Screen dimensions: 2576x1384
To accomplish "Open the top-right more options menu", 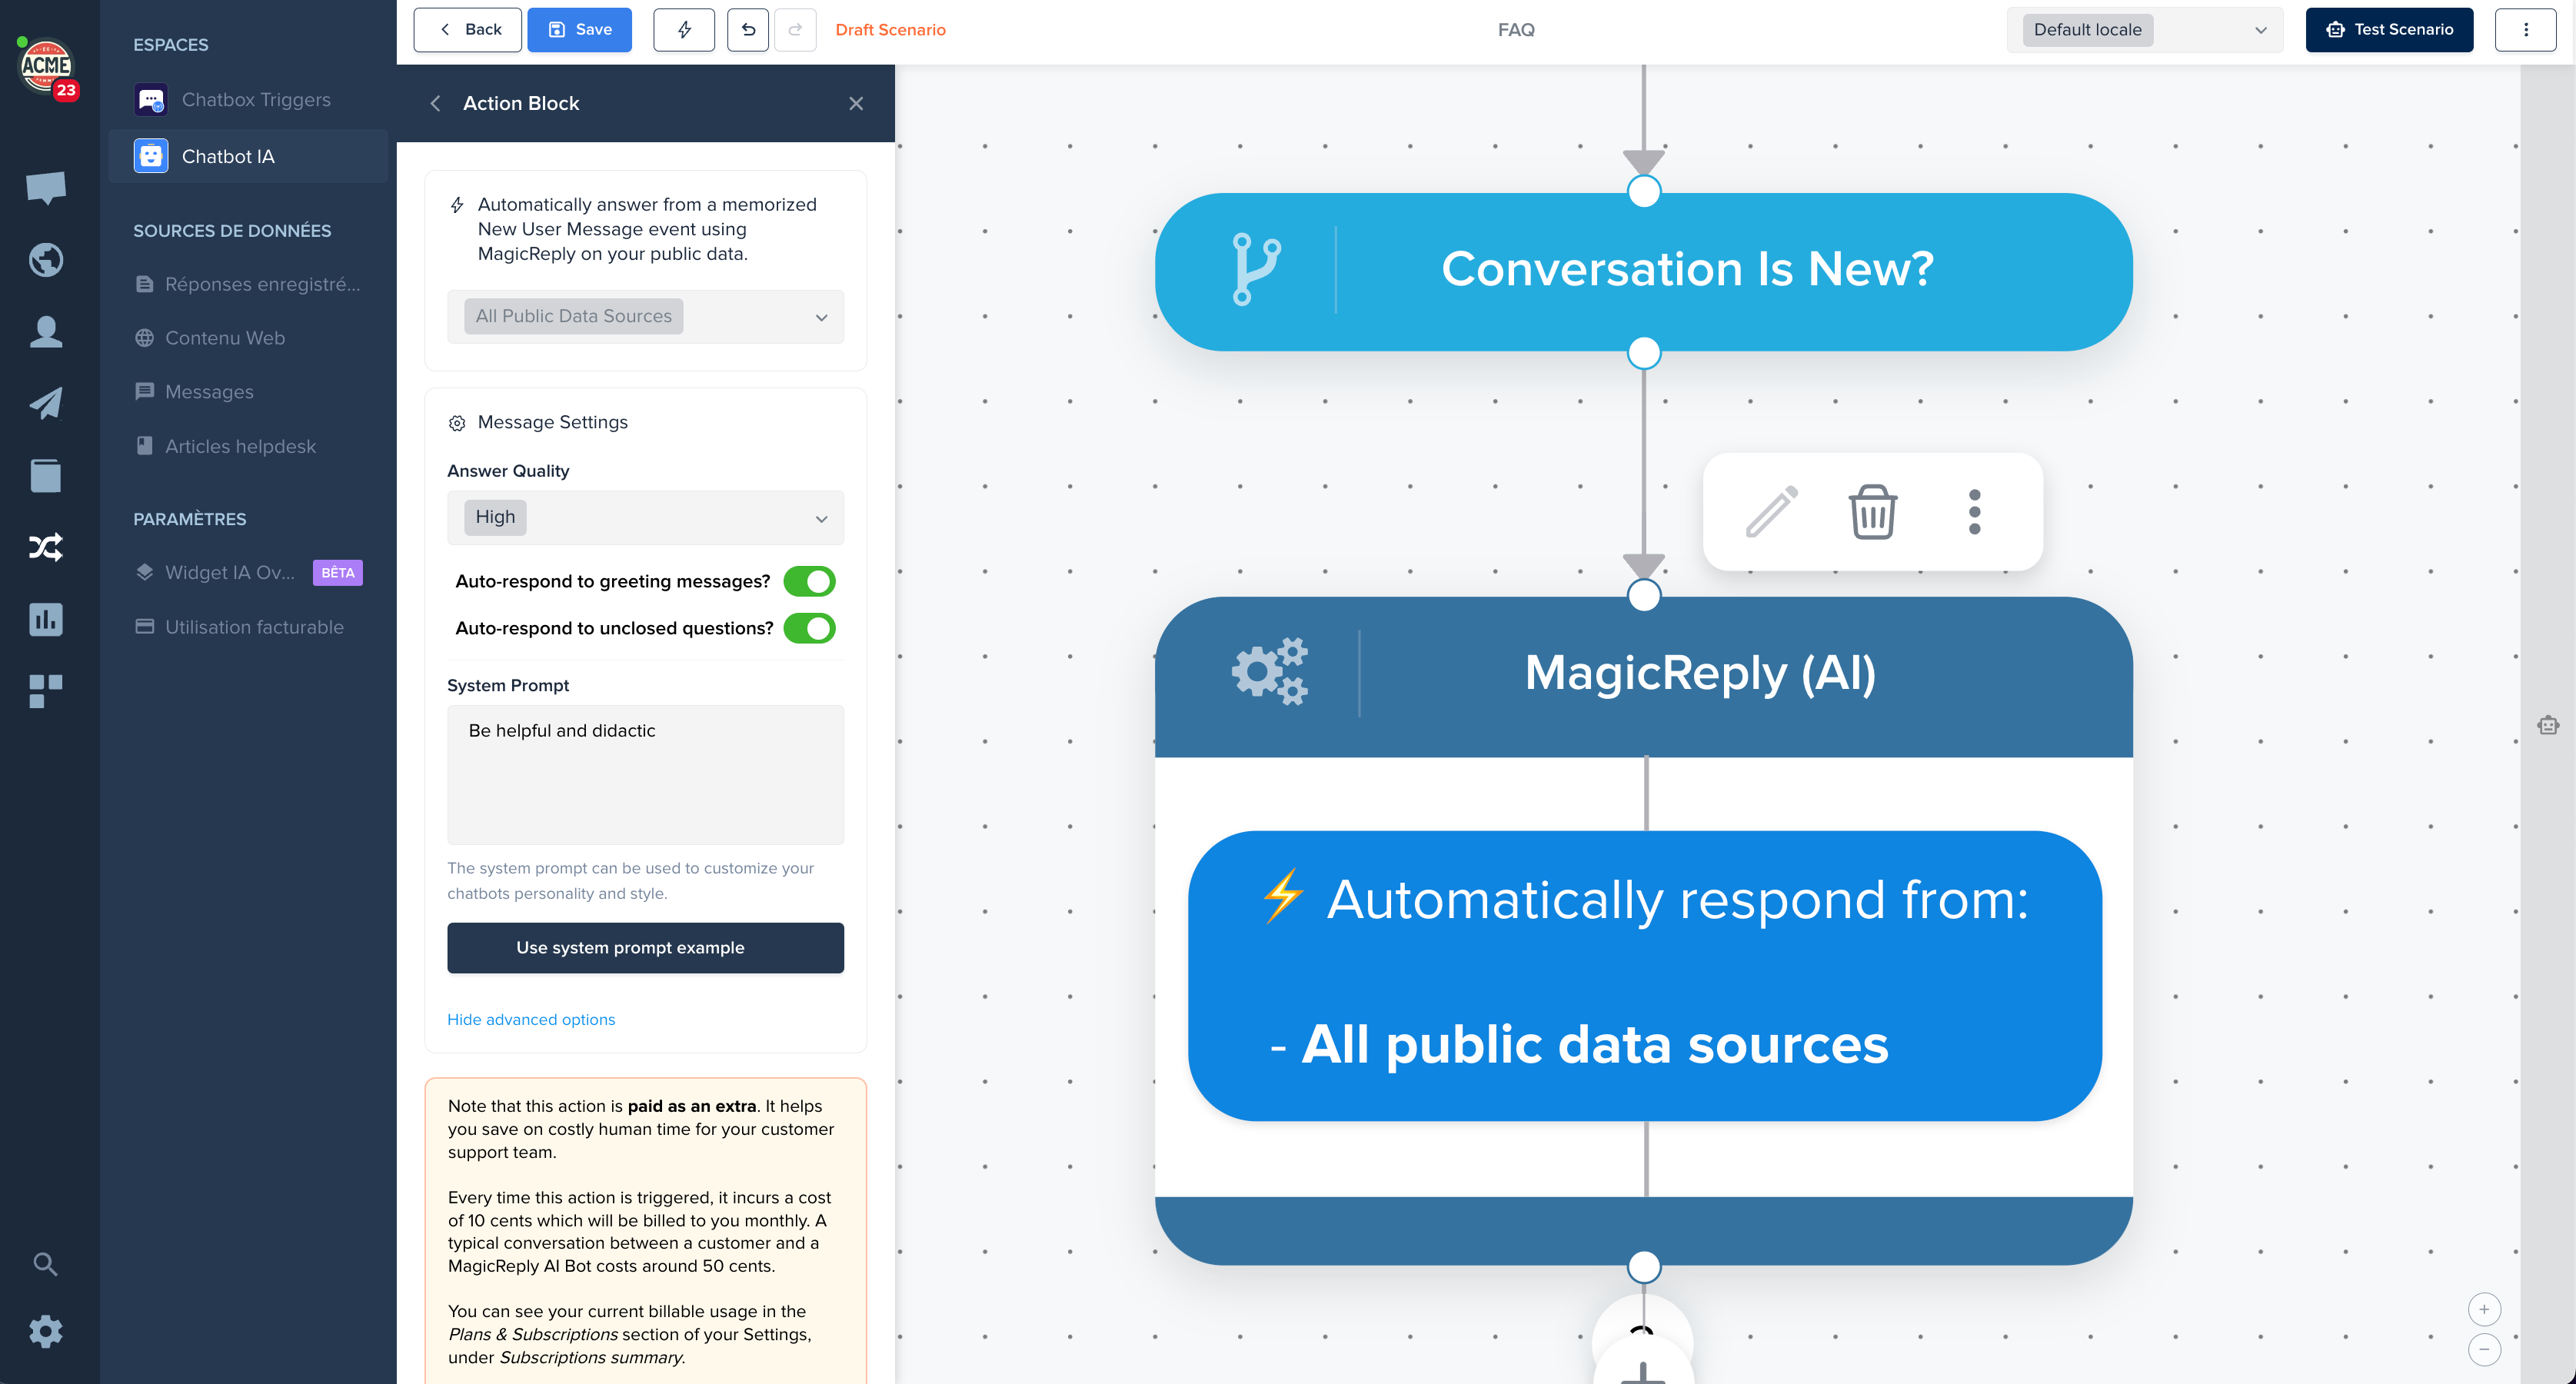I will pyautogui.click(x=2525, y=30).
